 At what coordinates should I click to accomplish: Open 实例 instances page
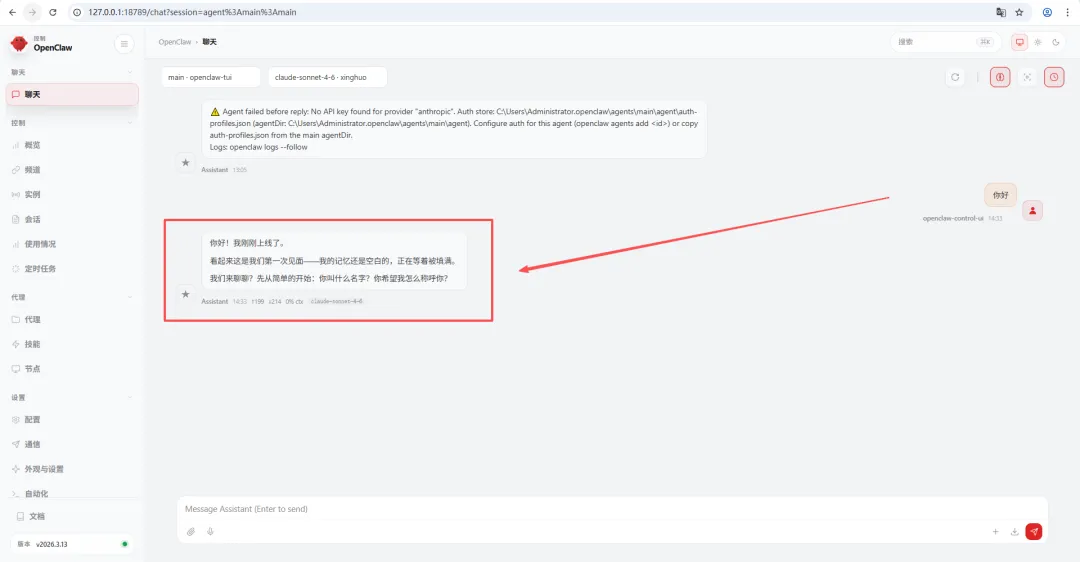pyautogui.click(x=72, y=195)
